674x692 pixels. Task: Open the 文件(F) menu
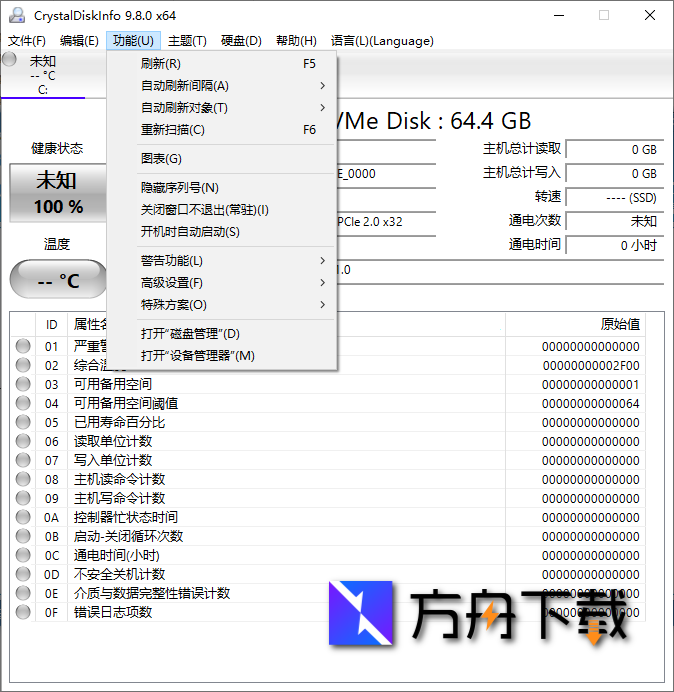tap(27, 41)
